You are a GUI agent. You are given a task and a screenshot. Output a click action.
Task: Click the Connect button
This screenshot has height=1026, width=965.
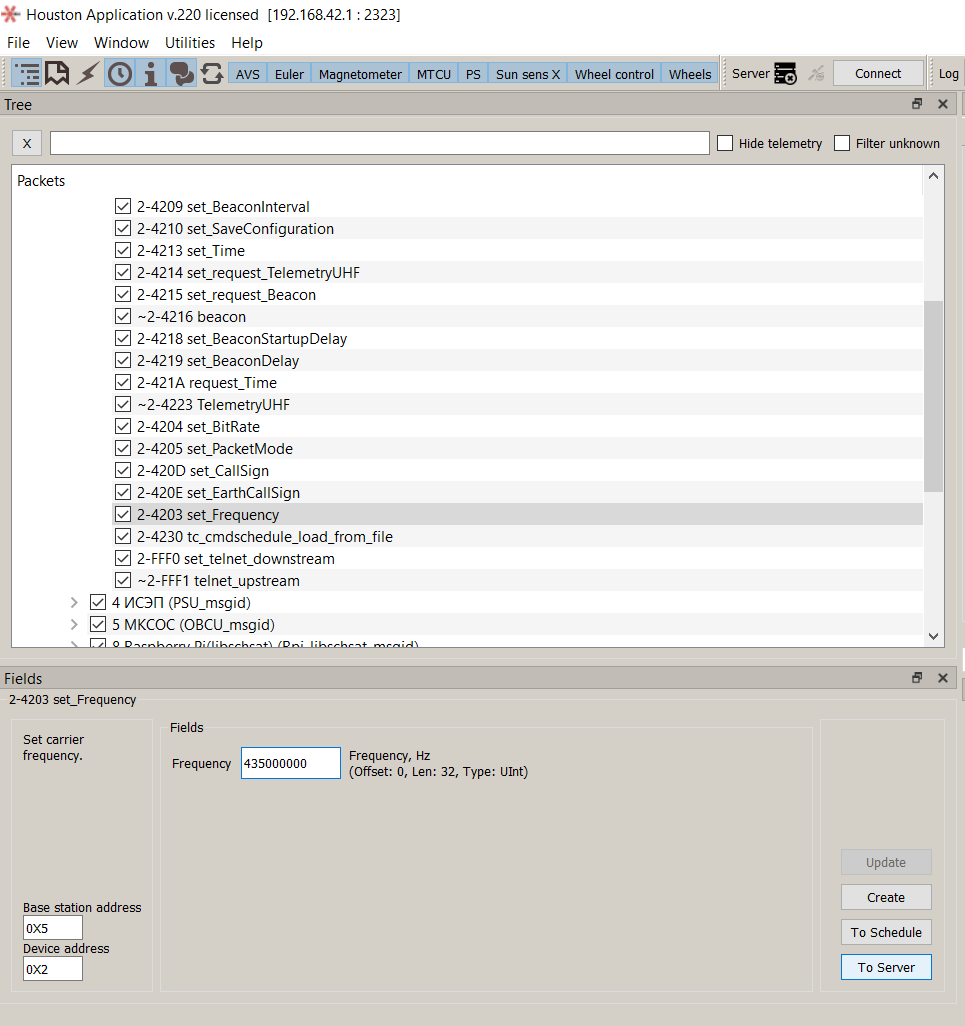pos(878,74)
